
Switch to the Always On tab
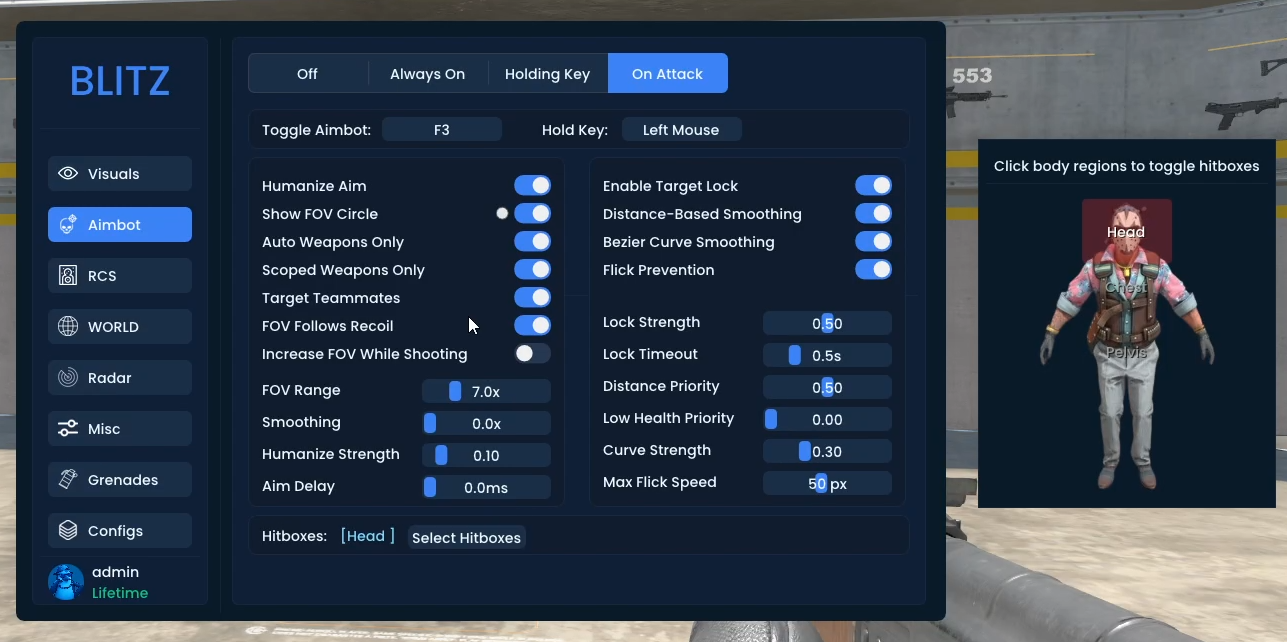tap(427, 73)
